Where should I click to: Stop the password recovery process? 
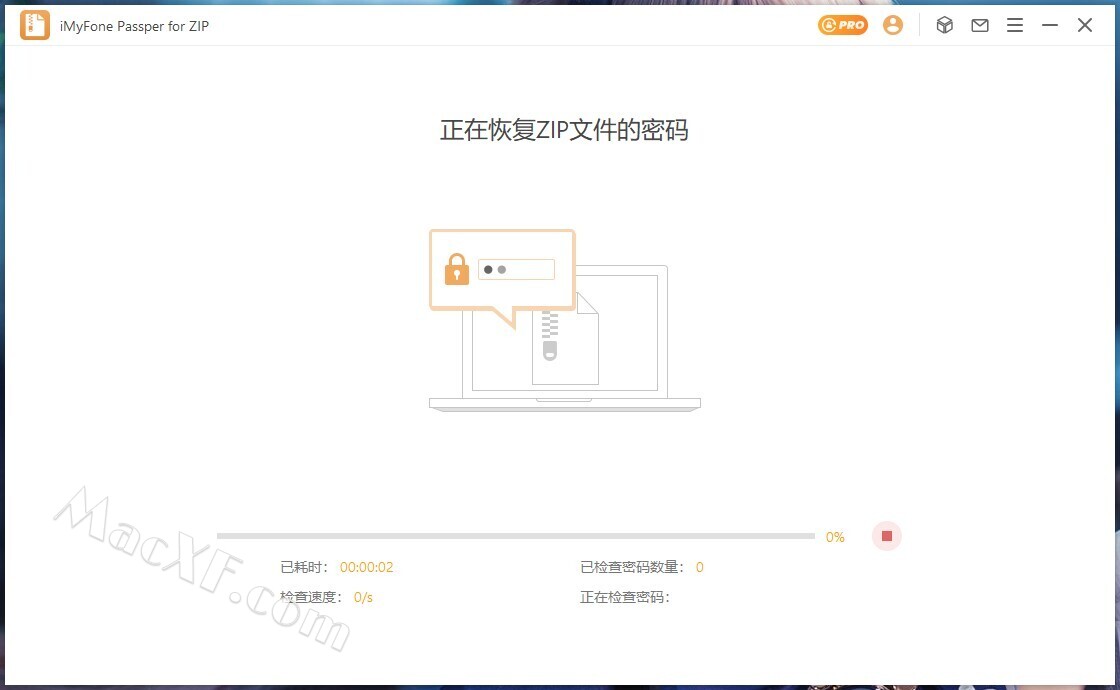point(886,536)
